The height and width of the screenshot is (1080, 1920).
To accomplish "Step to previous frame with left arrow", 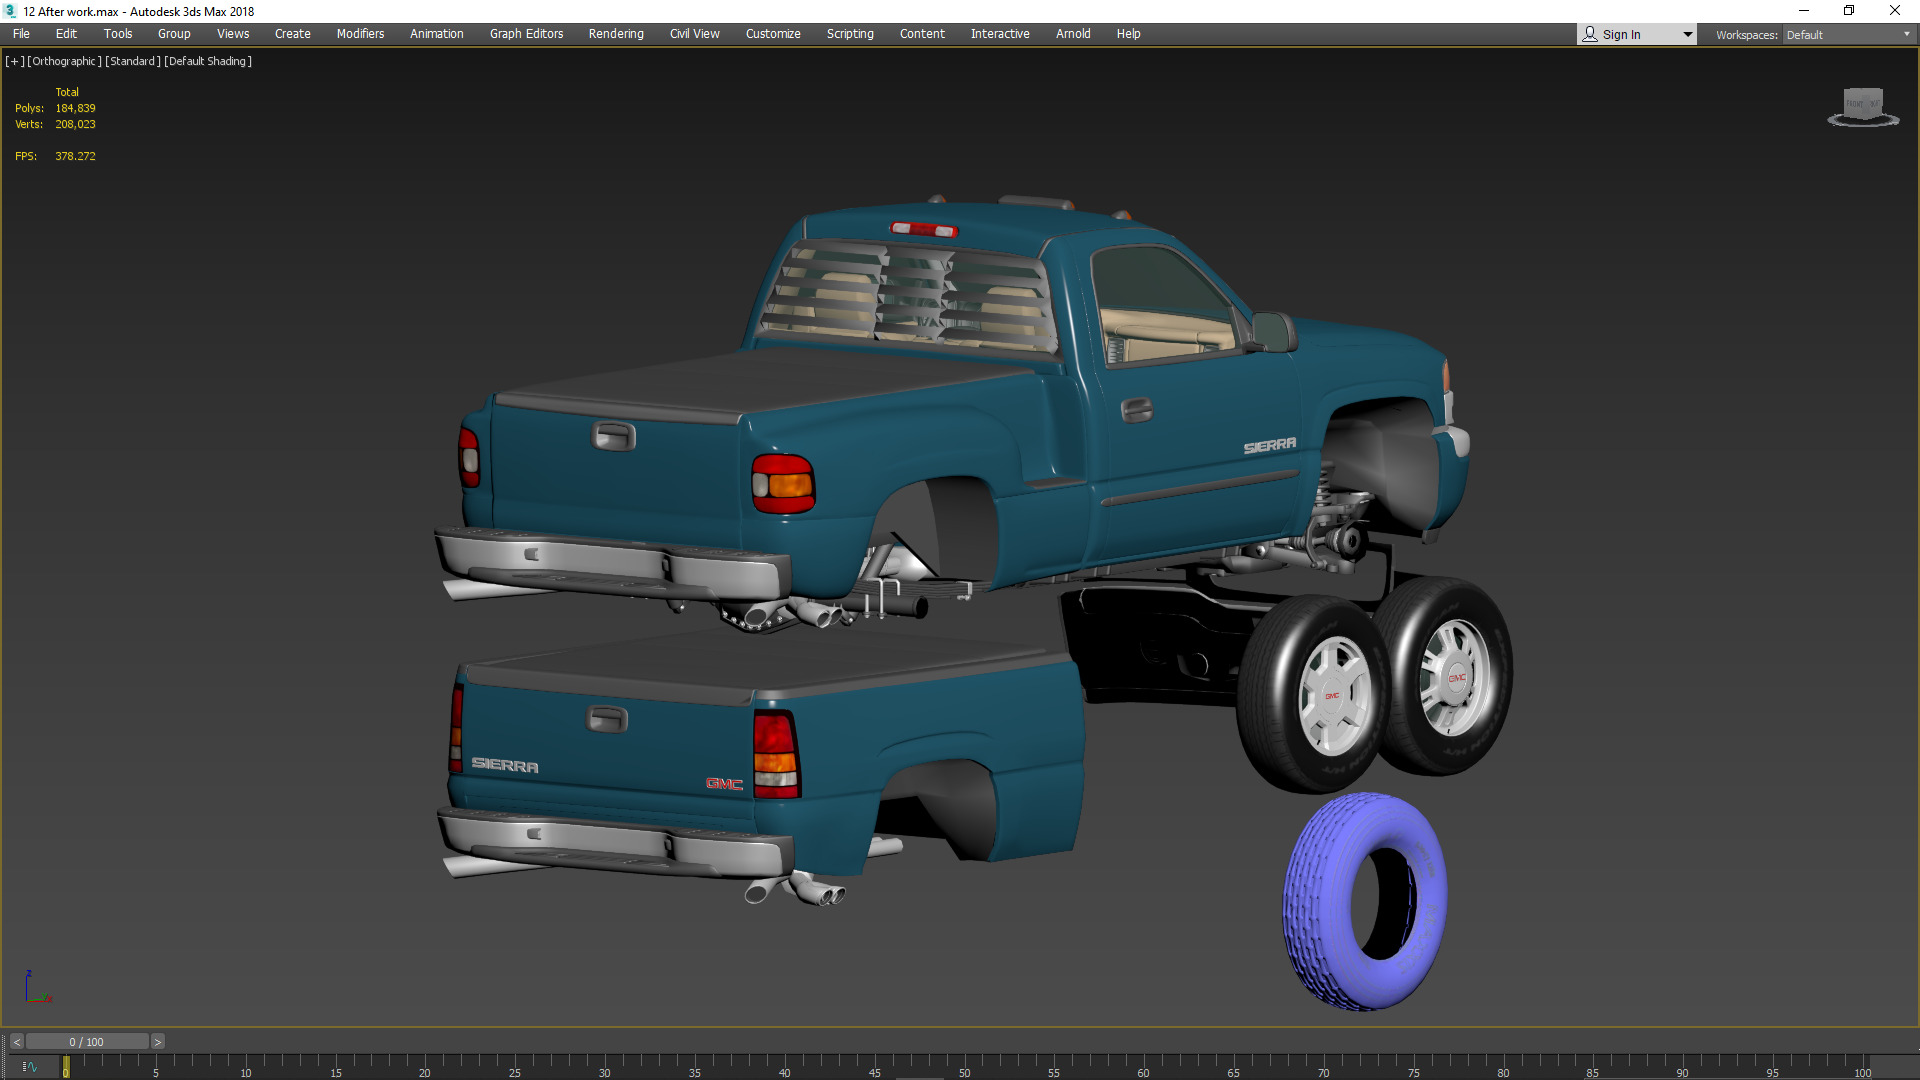I will coord(16,1042).
